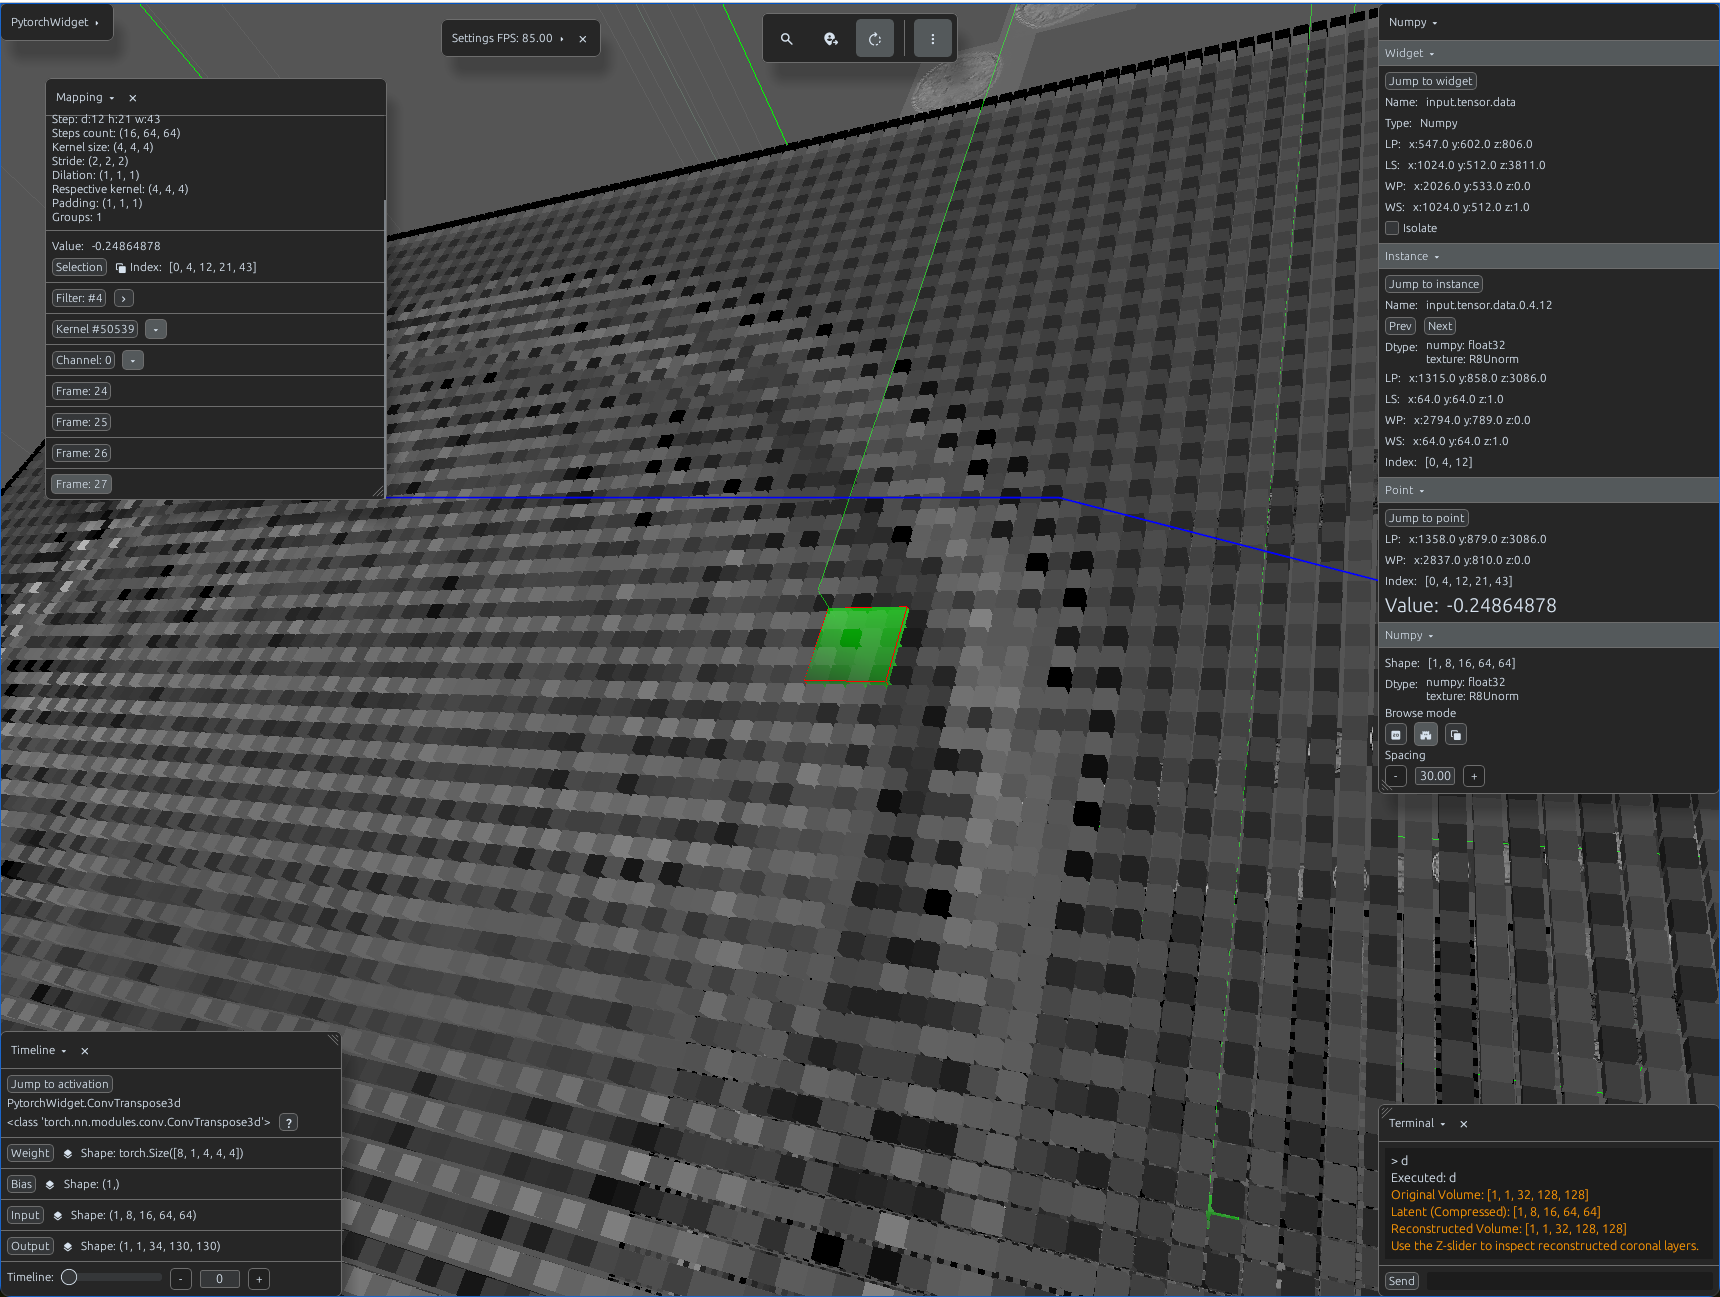
Task: Open the Kernel #50539 dropdown arrow
Action: [x=156, y=330]
